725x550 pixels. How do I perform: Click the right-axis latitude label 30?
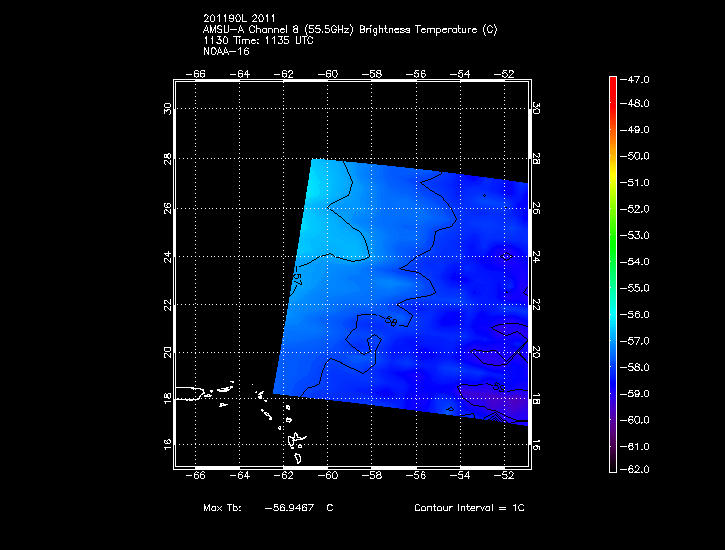tap(536, 109)
